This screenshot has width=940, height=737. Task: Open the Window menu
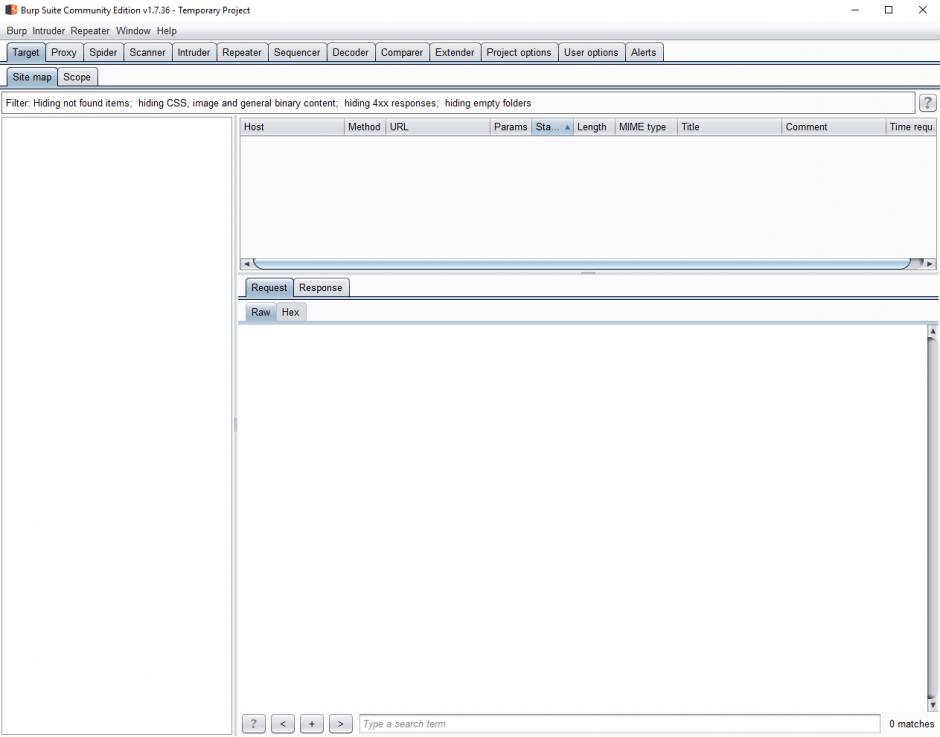click(x=133, y=31)
